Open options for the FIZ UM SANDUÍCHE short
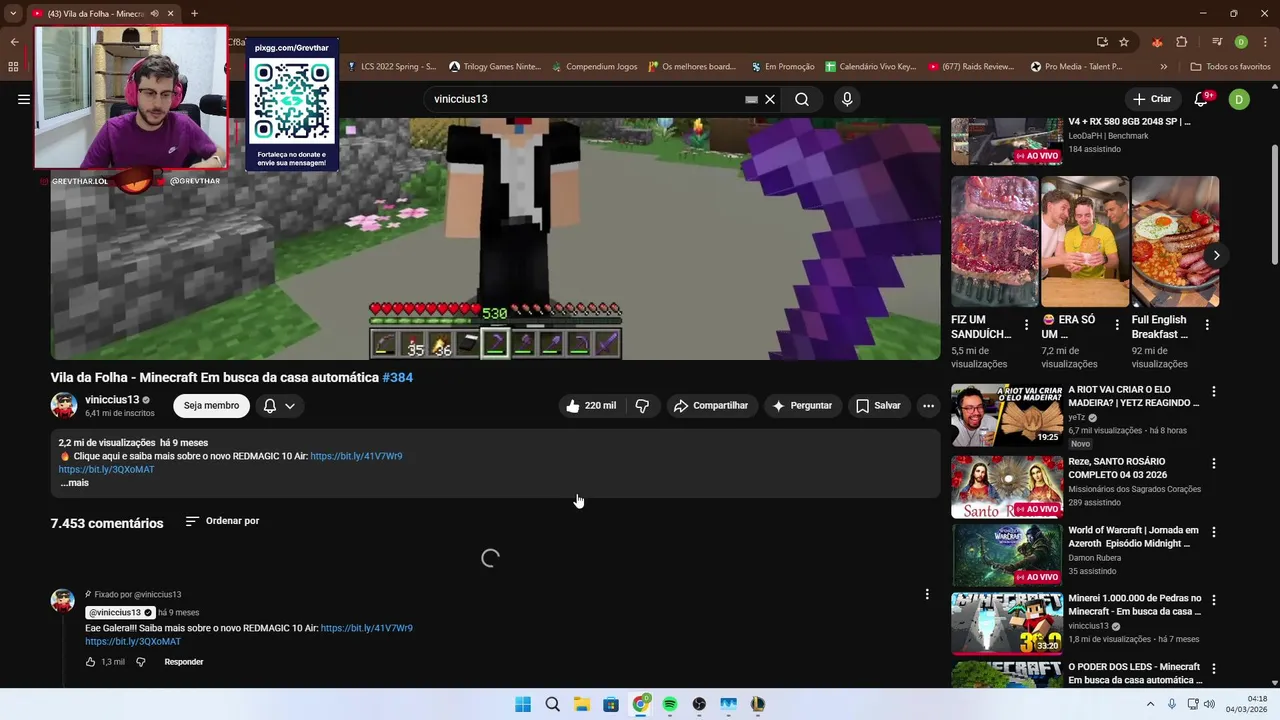Screen dimensions: 1280x720 click(1026, 324)
